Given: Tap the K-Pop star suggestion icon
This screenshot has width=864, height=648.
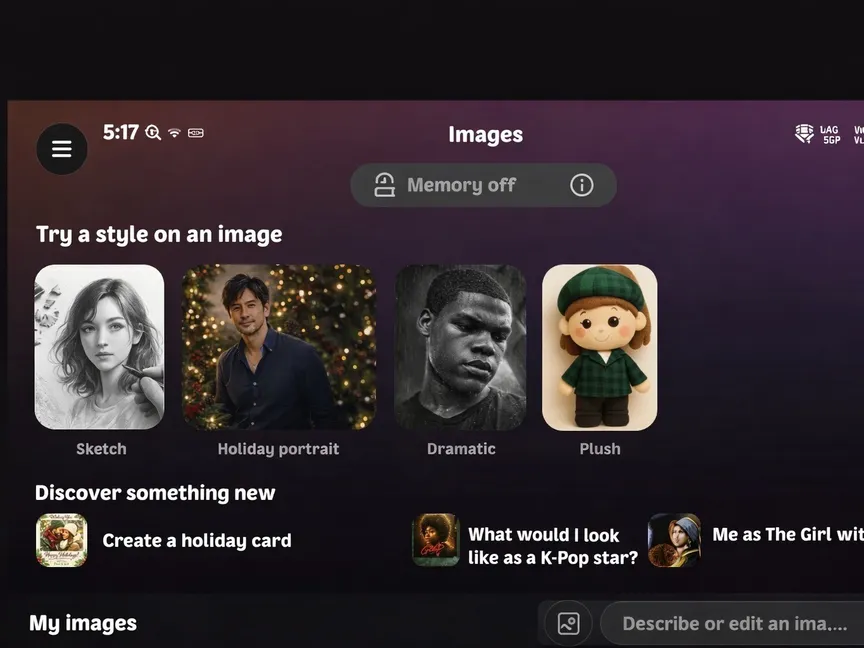Looking at the screenshot, I should click(436, 541).
